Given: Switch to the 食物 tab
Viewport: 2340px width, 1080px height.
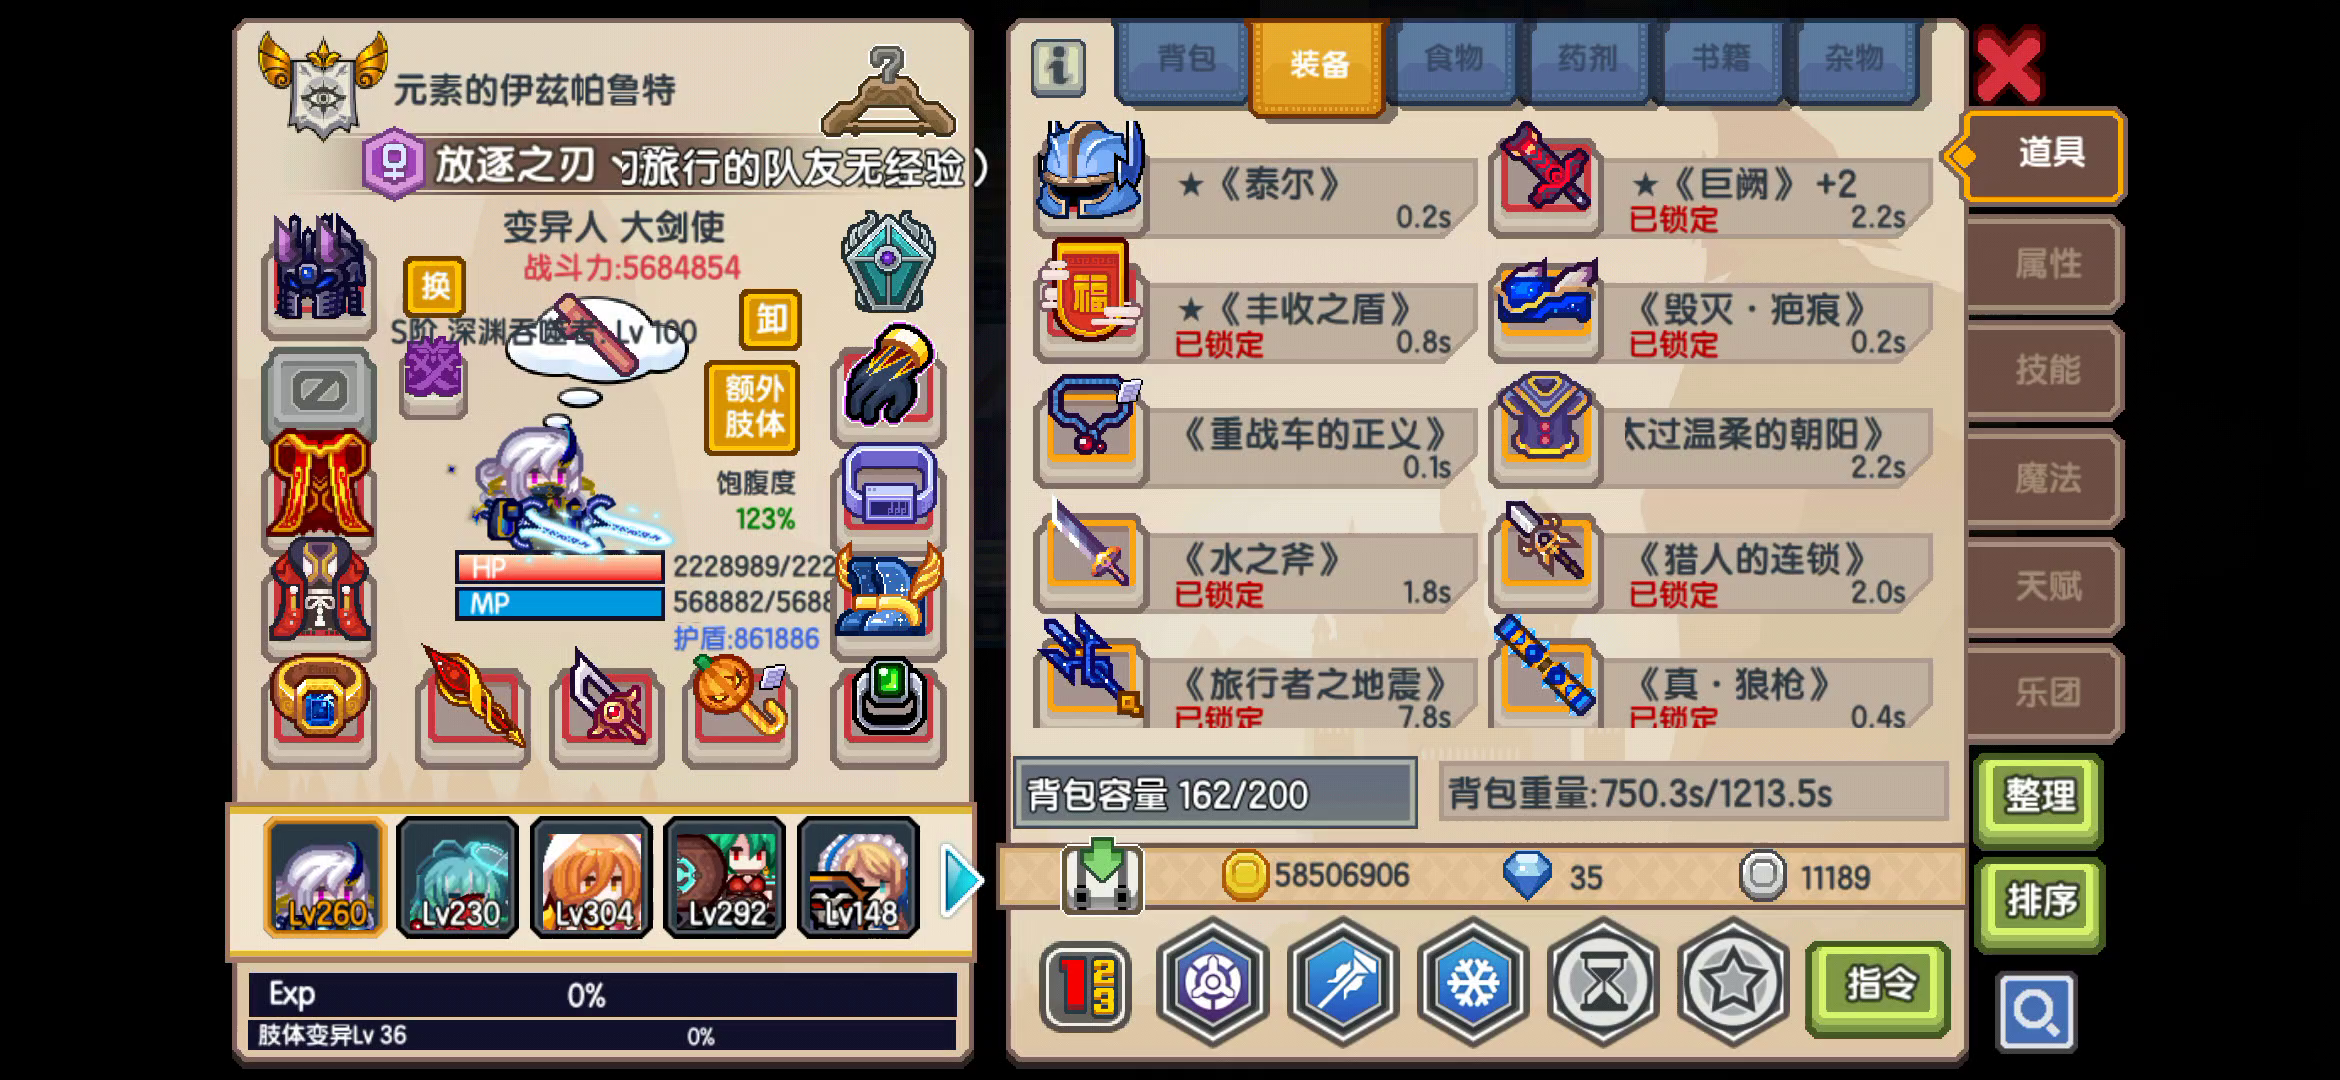Looking at the screenshot, I should [1453, 60].
